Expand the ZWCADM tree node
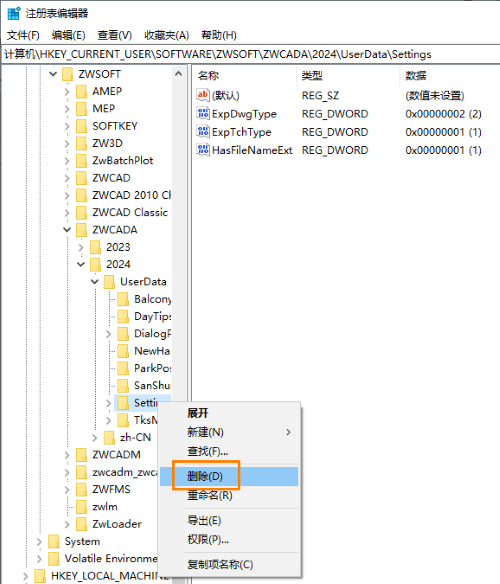Viewport: 500px width, 584px height. tap(67, 455)
